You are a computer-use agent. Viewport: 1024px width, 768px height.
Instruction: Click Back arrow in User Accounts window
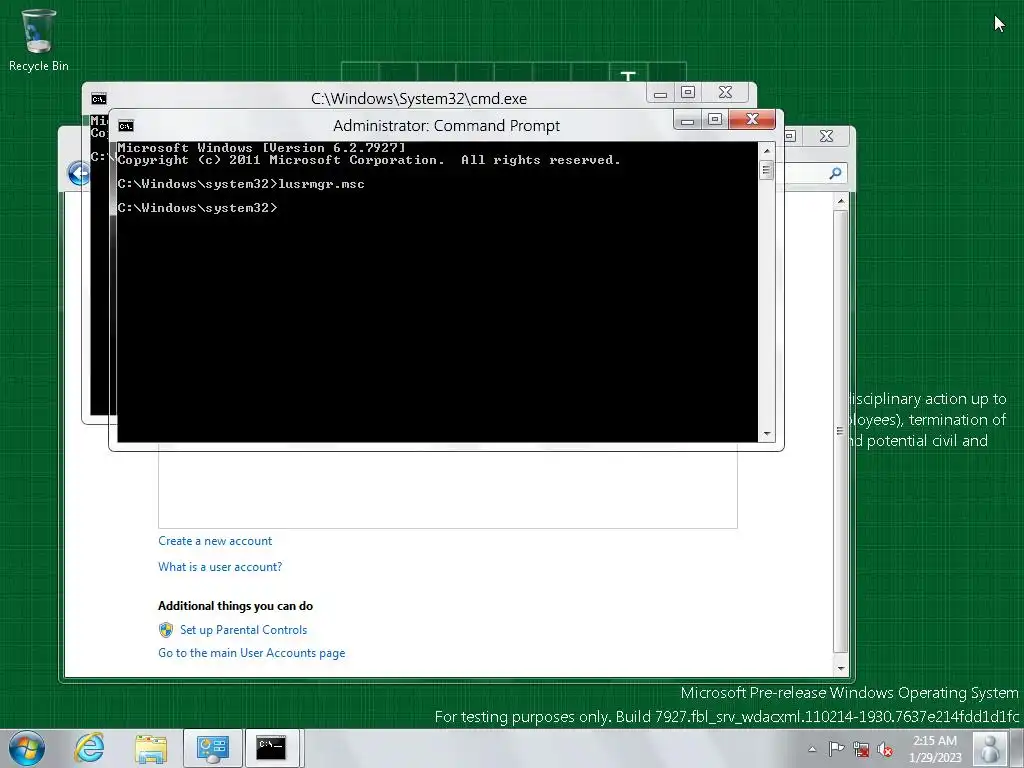pos(79,173)
